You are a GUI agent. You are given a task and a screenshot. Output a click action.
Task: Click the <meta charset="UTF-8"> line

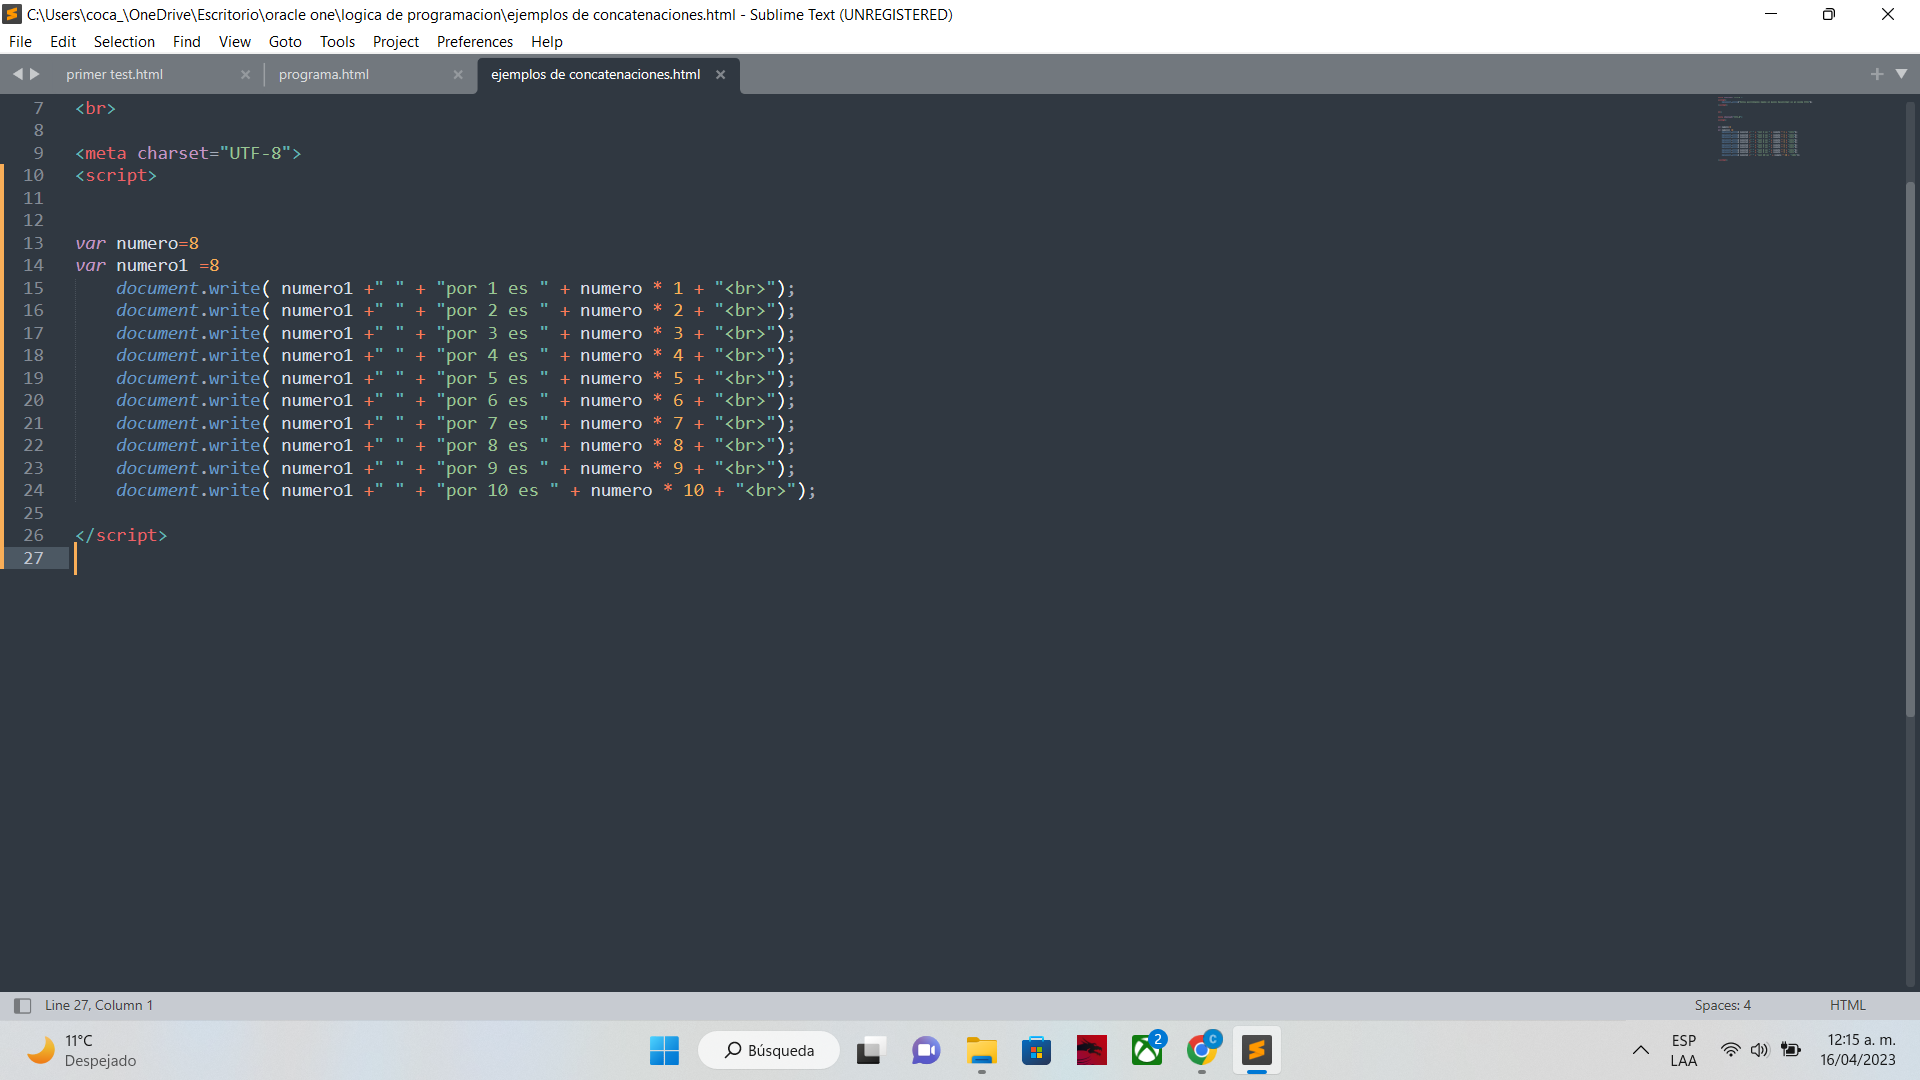(188, 153)
